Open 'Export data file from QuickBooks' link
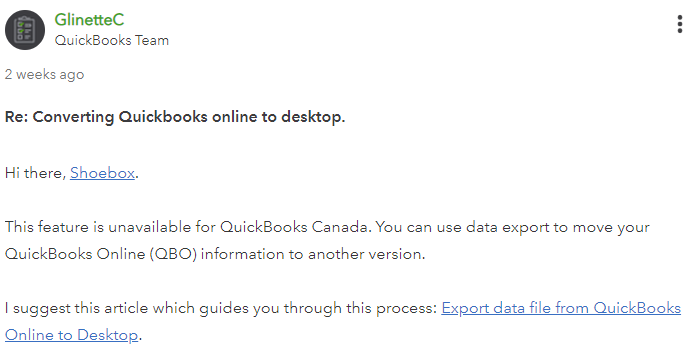Viewport: 695px width, 364px height. point(561,308)
